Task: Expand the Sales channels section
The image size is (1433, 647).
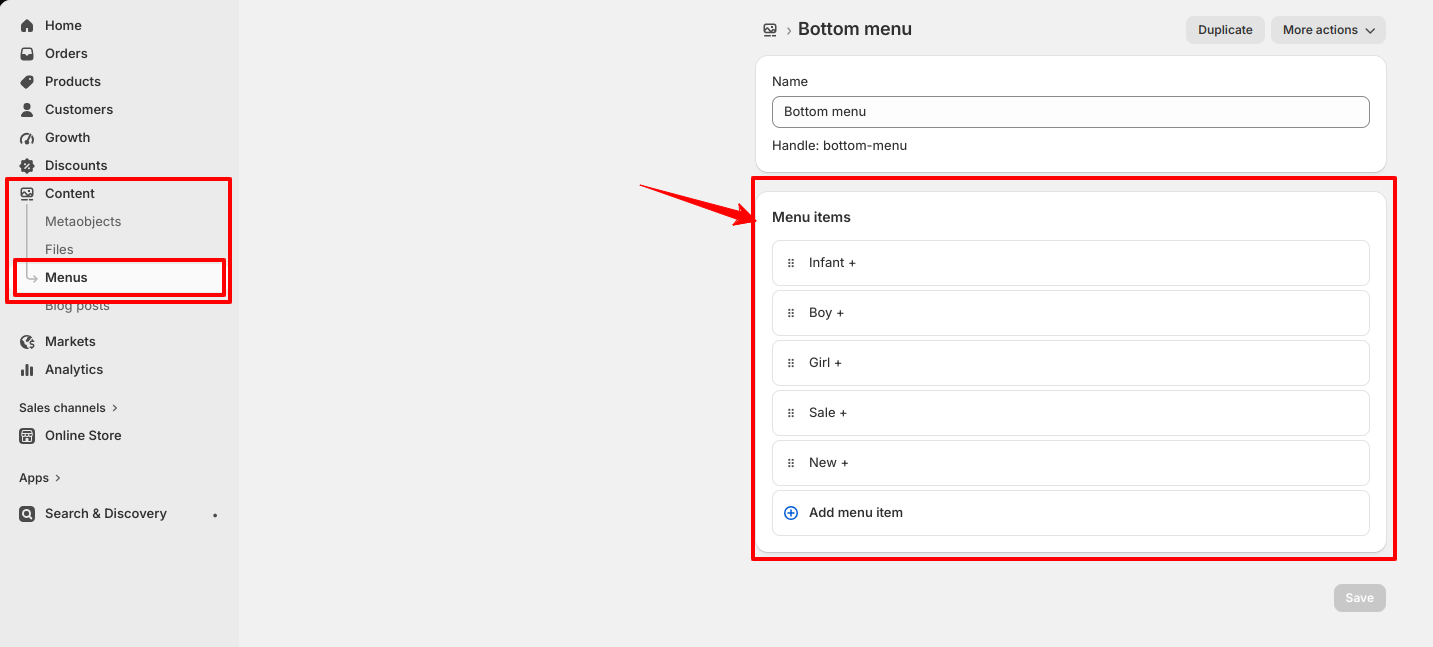Action: (x=68, y=407)
